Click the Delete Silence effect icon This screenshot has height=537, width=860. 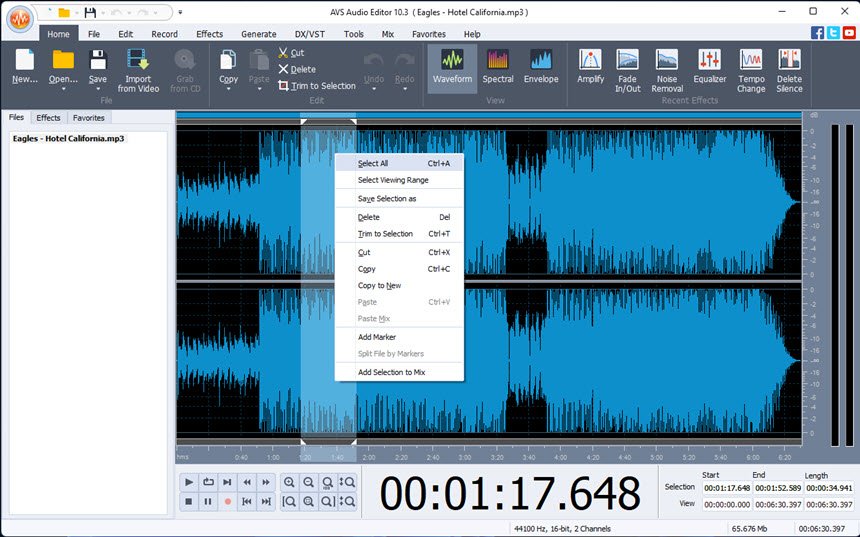pos(789,60)
